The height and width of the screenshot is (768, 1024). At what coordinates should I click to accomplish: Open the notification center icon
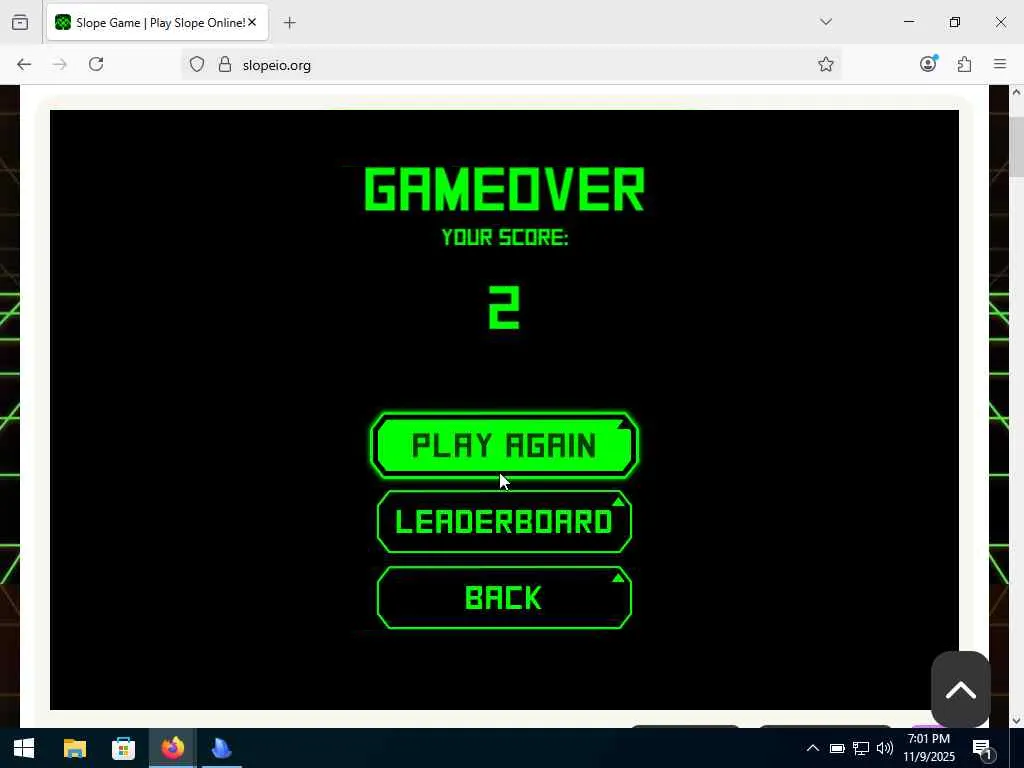point(982,748)
